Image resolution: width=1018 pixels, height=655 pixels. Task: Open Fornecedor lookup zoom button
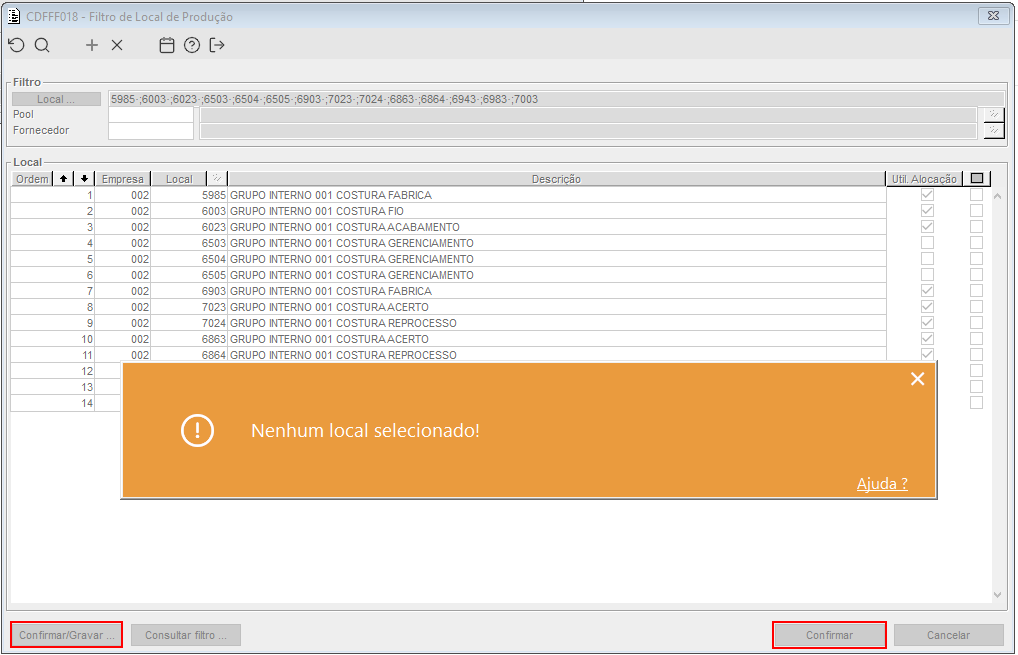coord(993,130)
